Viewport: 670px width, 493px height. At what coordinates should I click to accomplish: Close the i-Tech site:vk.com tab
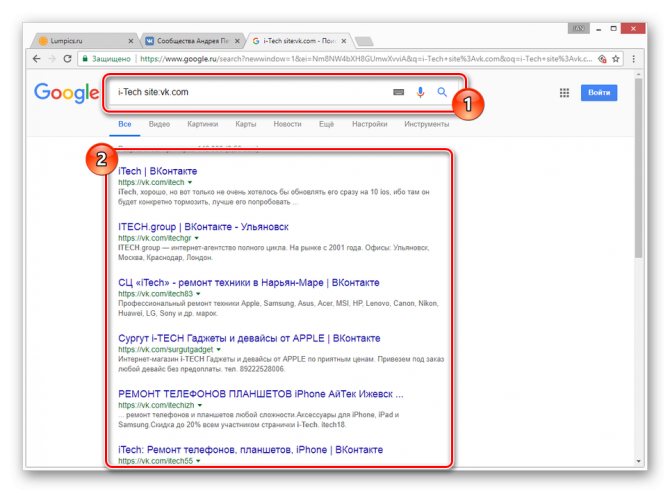[344, 41]
